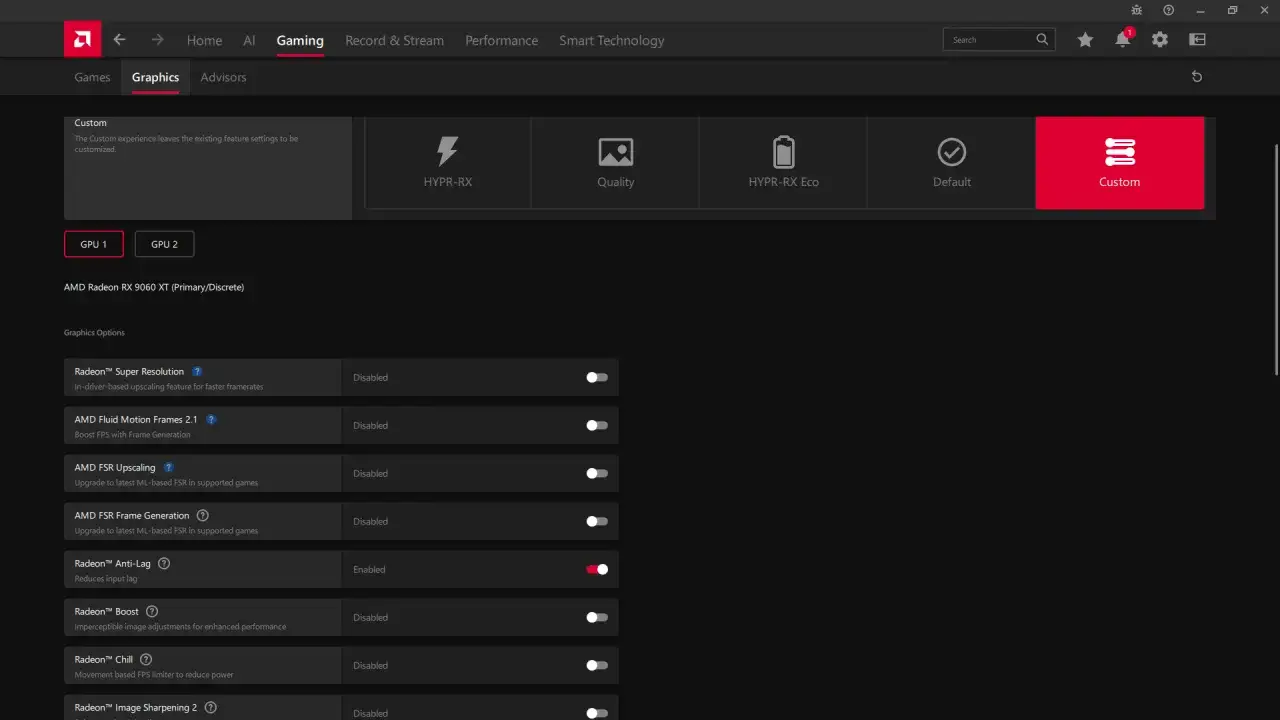Select the Graphics sub-tab
The height and width of the screenshot is (720, 1280).
click(155, 77)
